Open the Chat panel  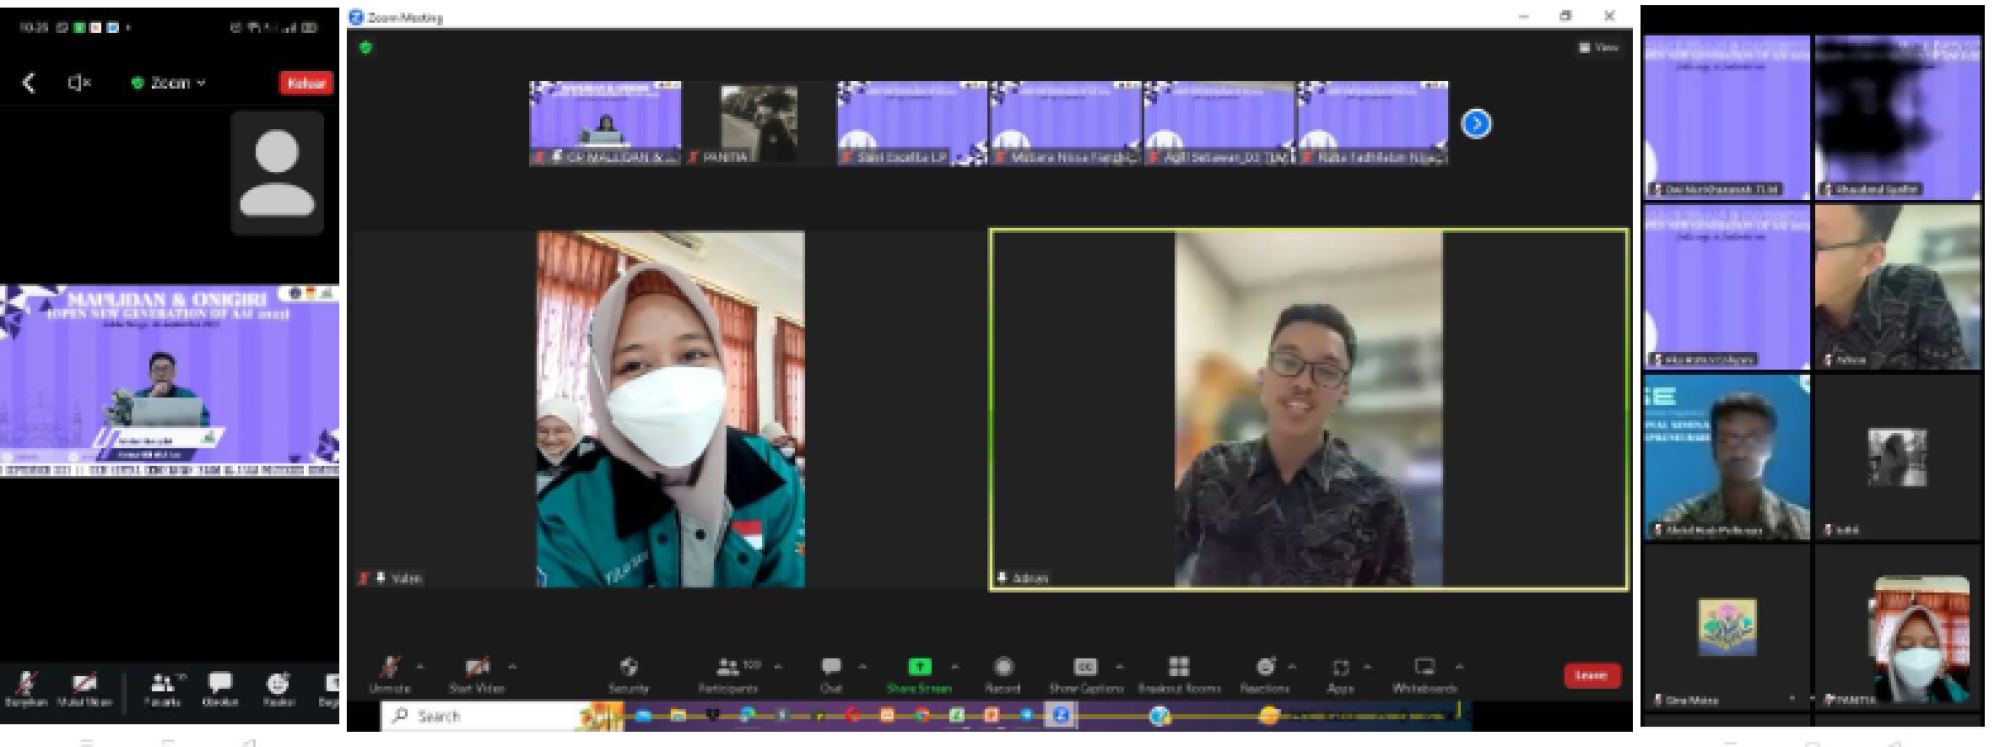coord(830,668)
